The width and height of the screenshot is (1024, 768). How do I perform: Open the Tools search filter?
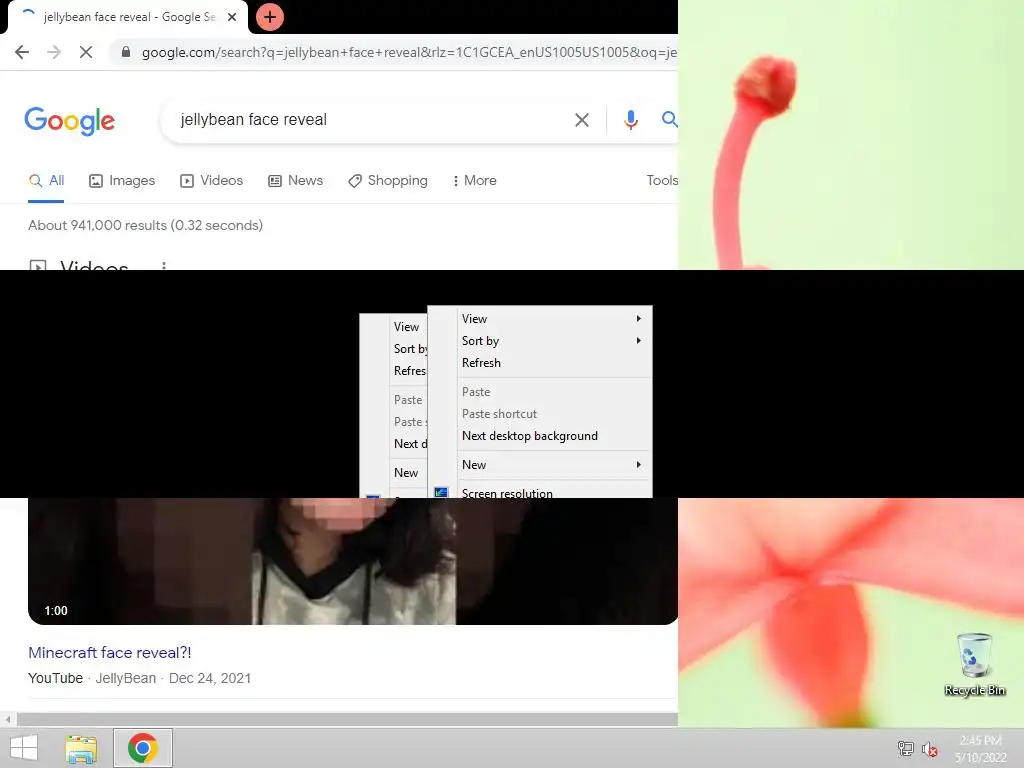point(662,180)
